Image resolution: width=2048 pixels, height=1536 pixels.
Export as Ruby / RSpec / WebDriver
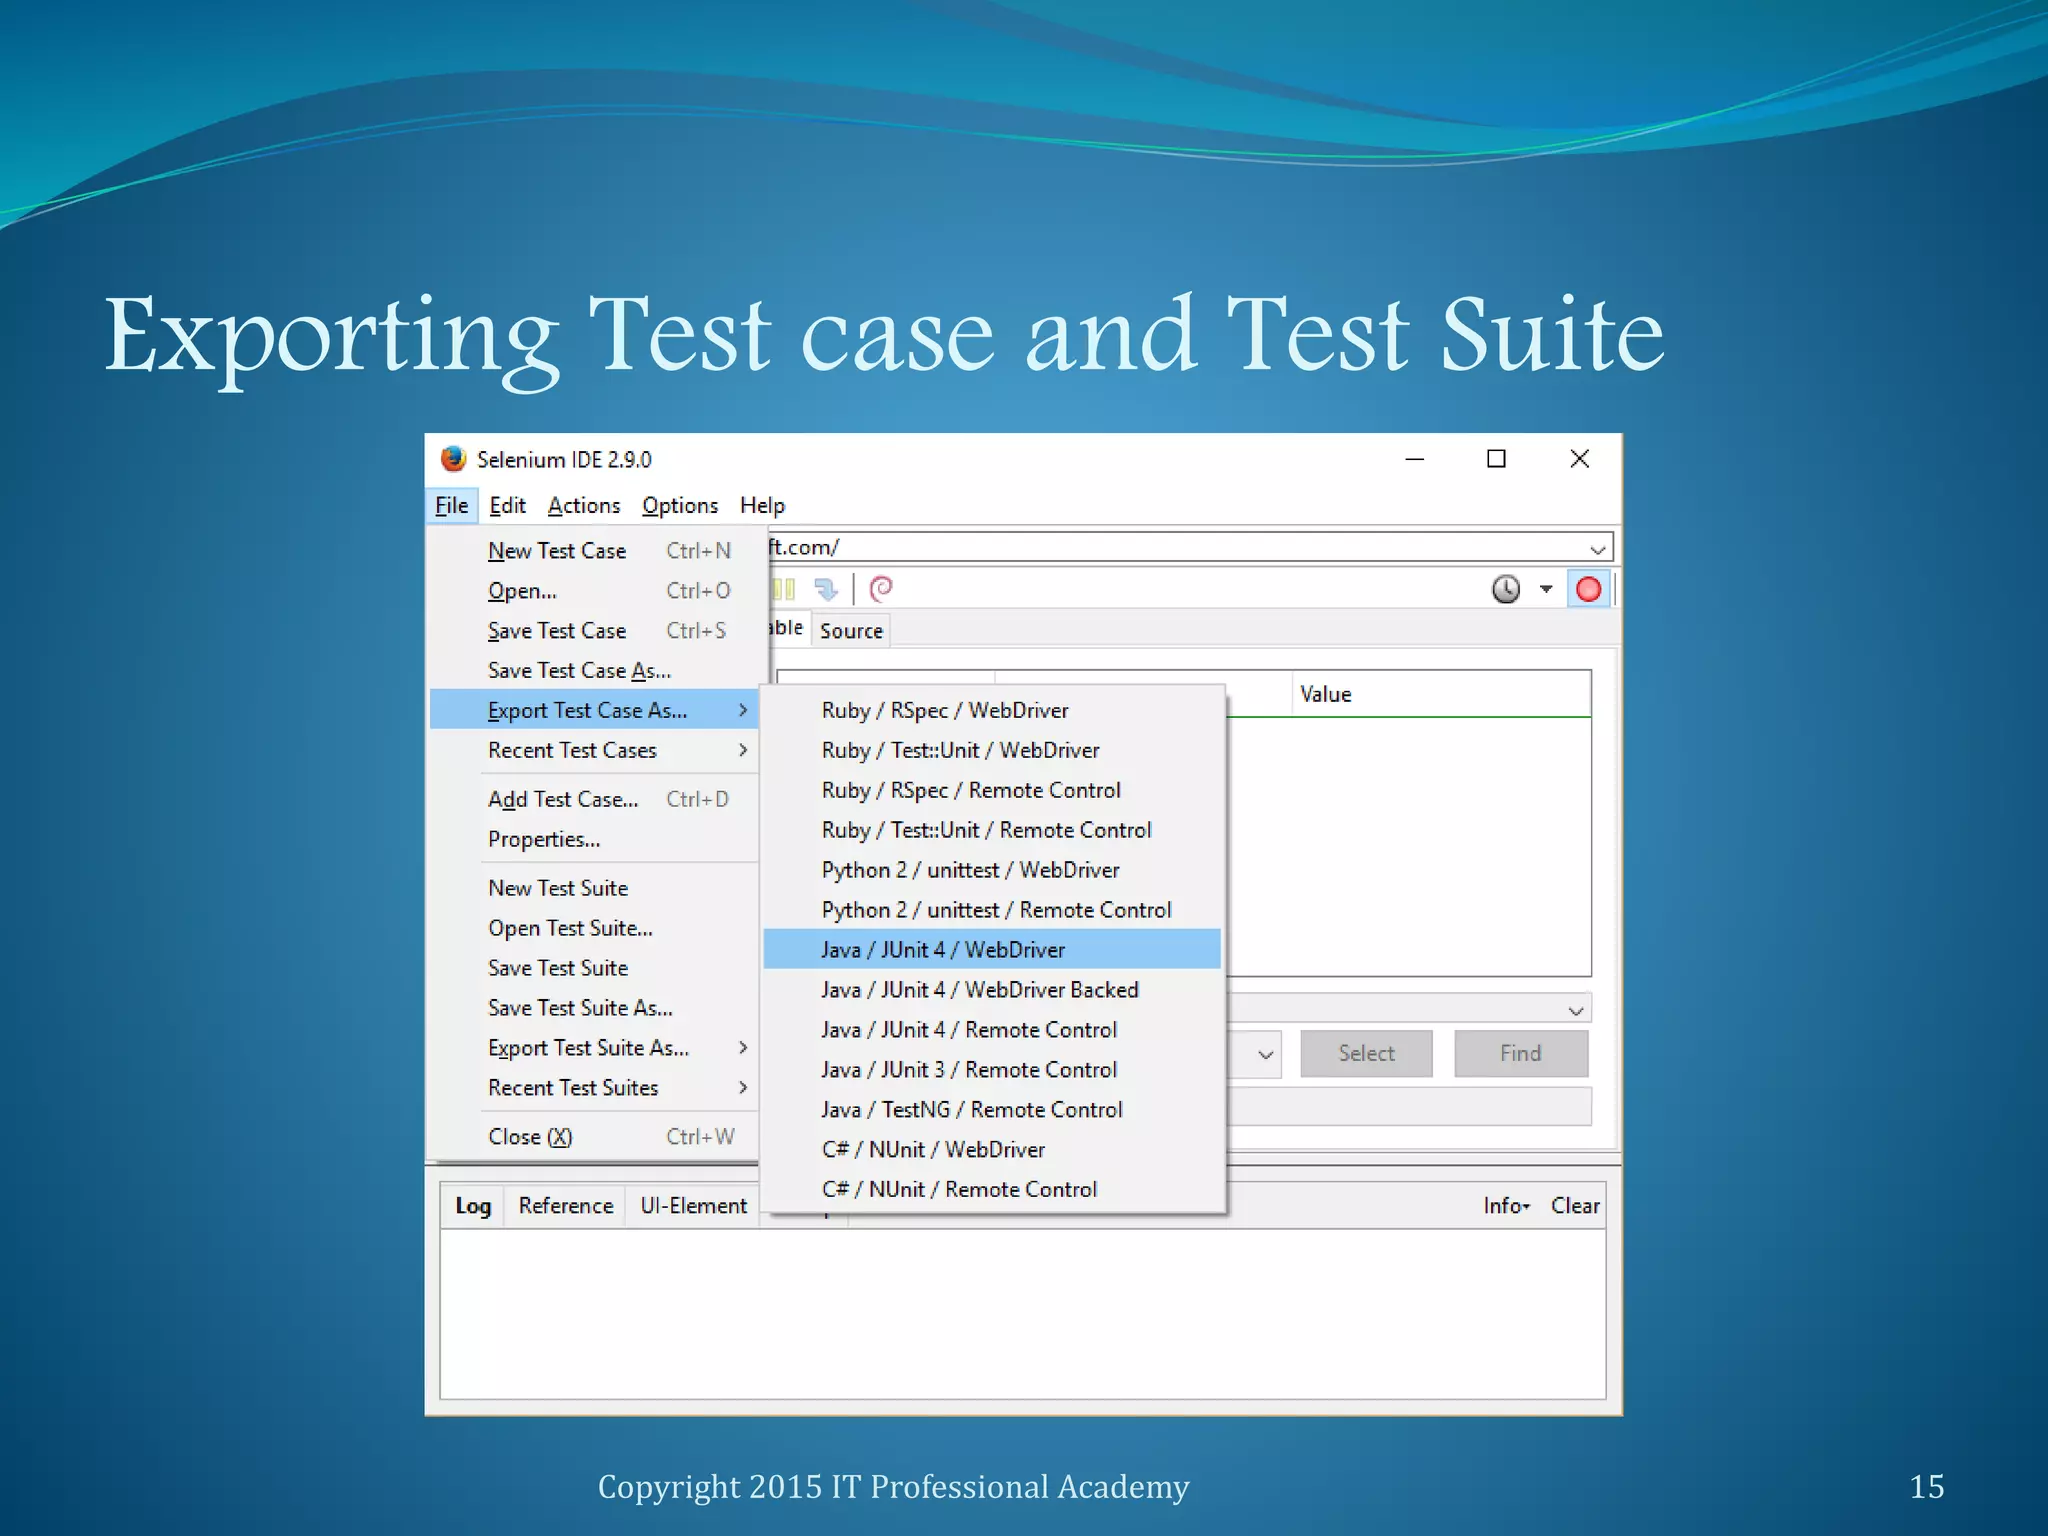[x=992, y=710]
